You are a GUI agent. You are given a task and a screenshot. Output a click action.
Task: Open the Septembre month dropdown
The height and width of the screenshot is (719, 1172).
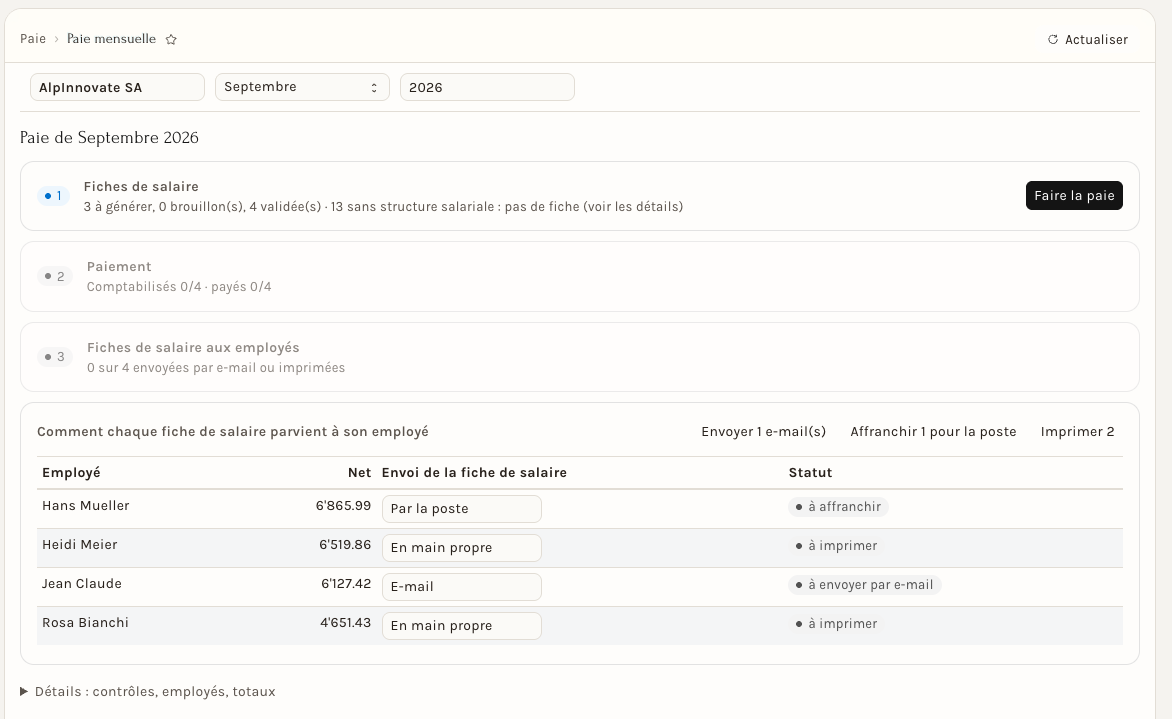302,87
